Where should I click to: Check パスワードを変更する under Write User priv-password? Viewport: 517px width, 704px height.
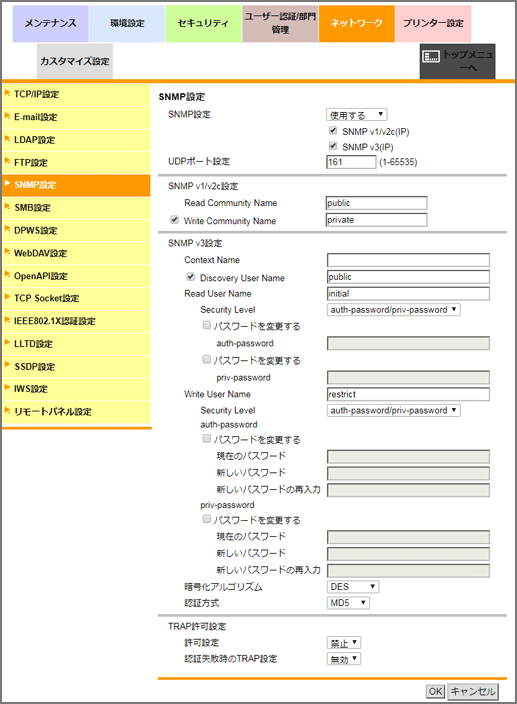point(207,519)
